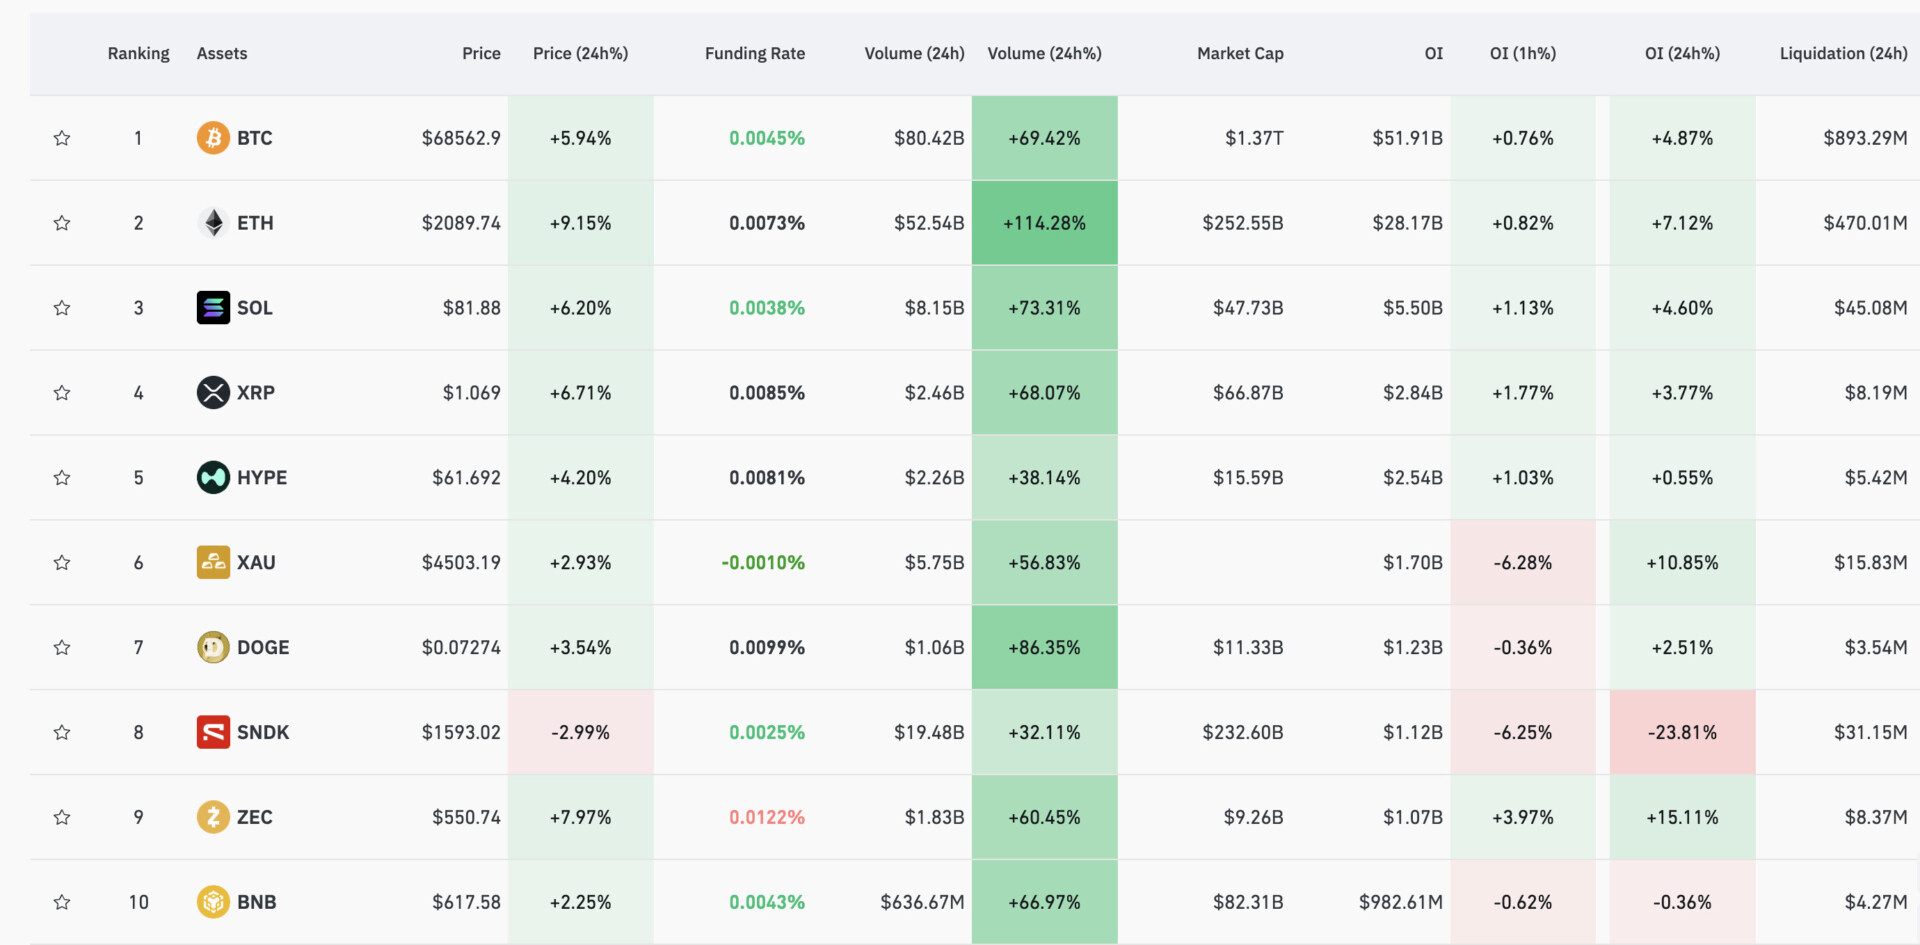
Task: Click SNDK price change -2.99%
Action: click(580, 732)
